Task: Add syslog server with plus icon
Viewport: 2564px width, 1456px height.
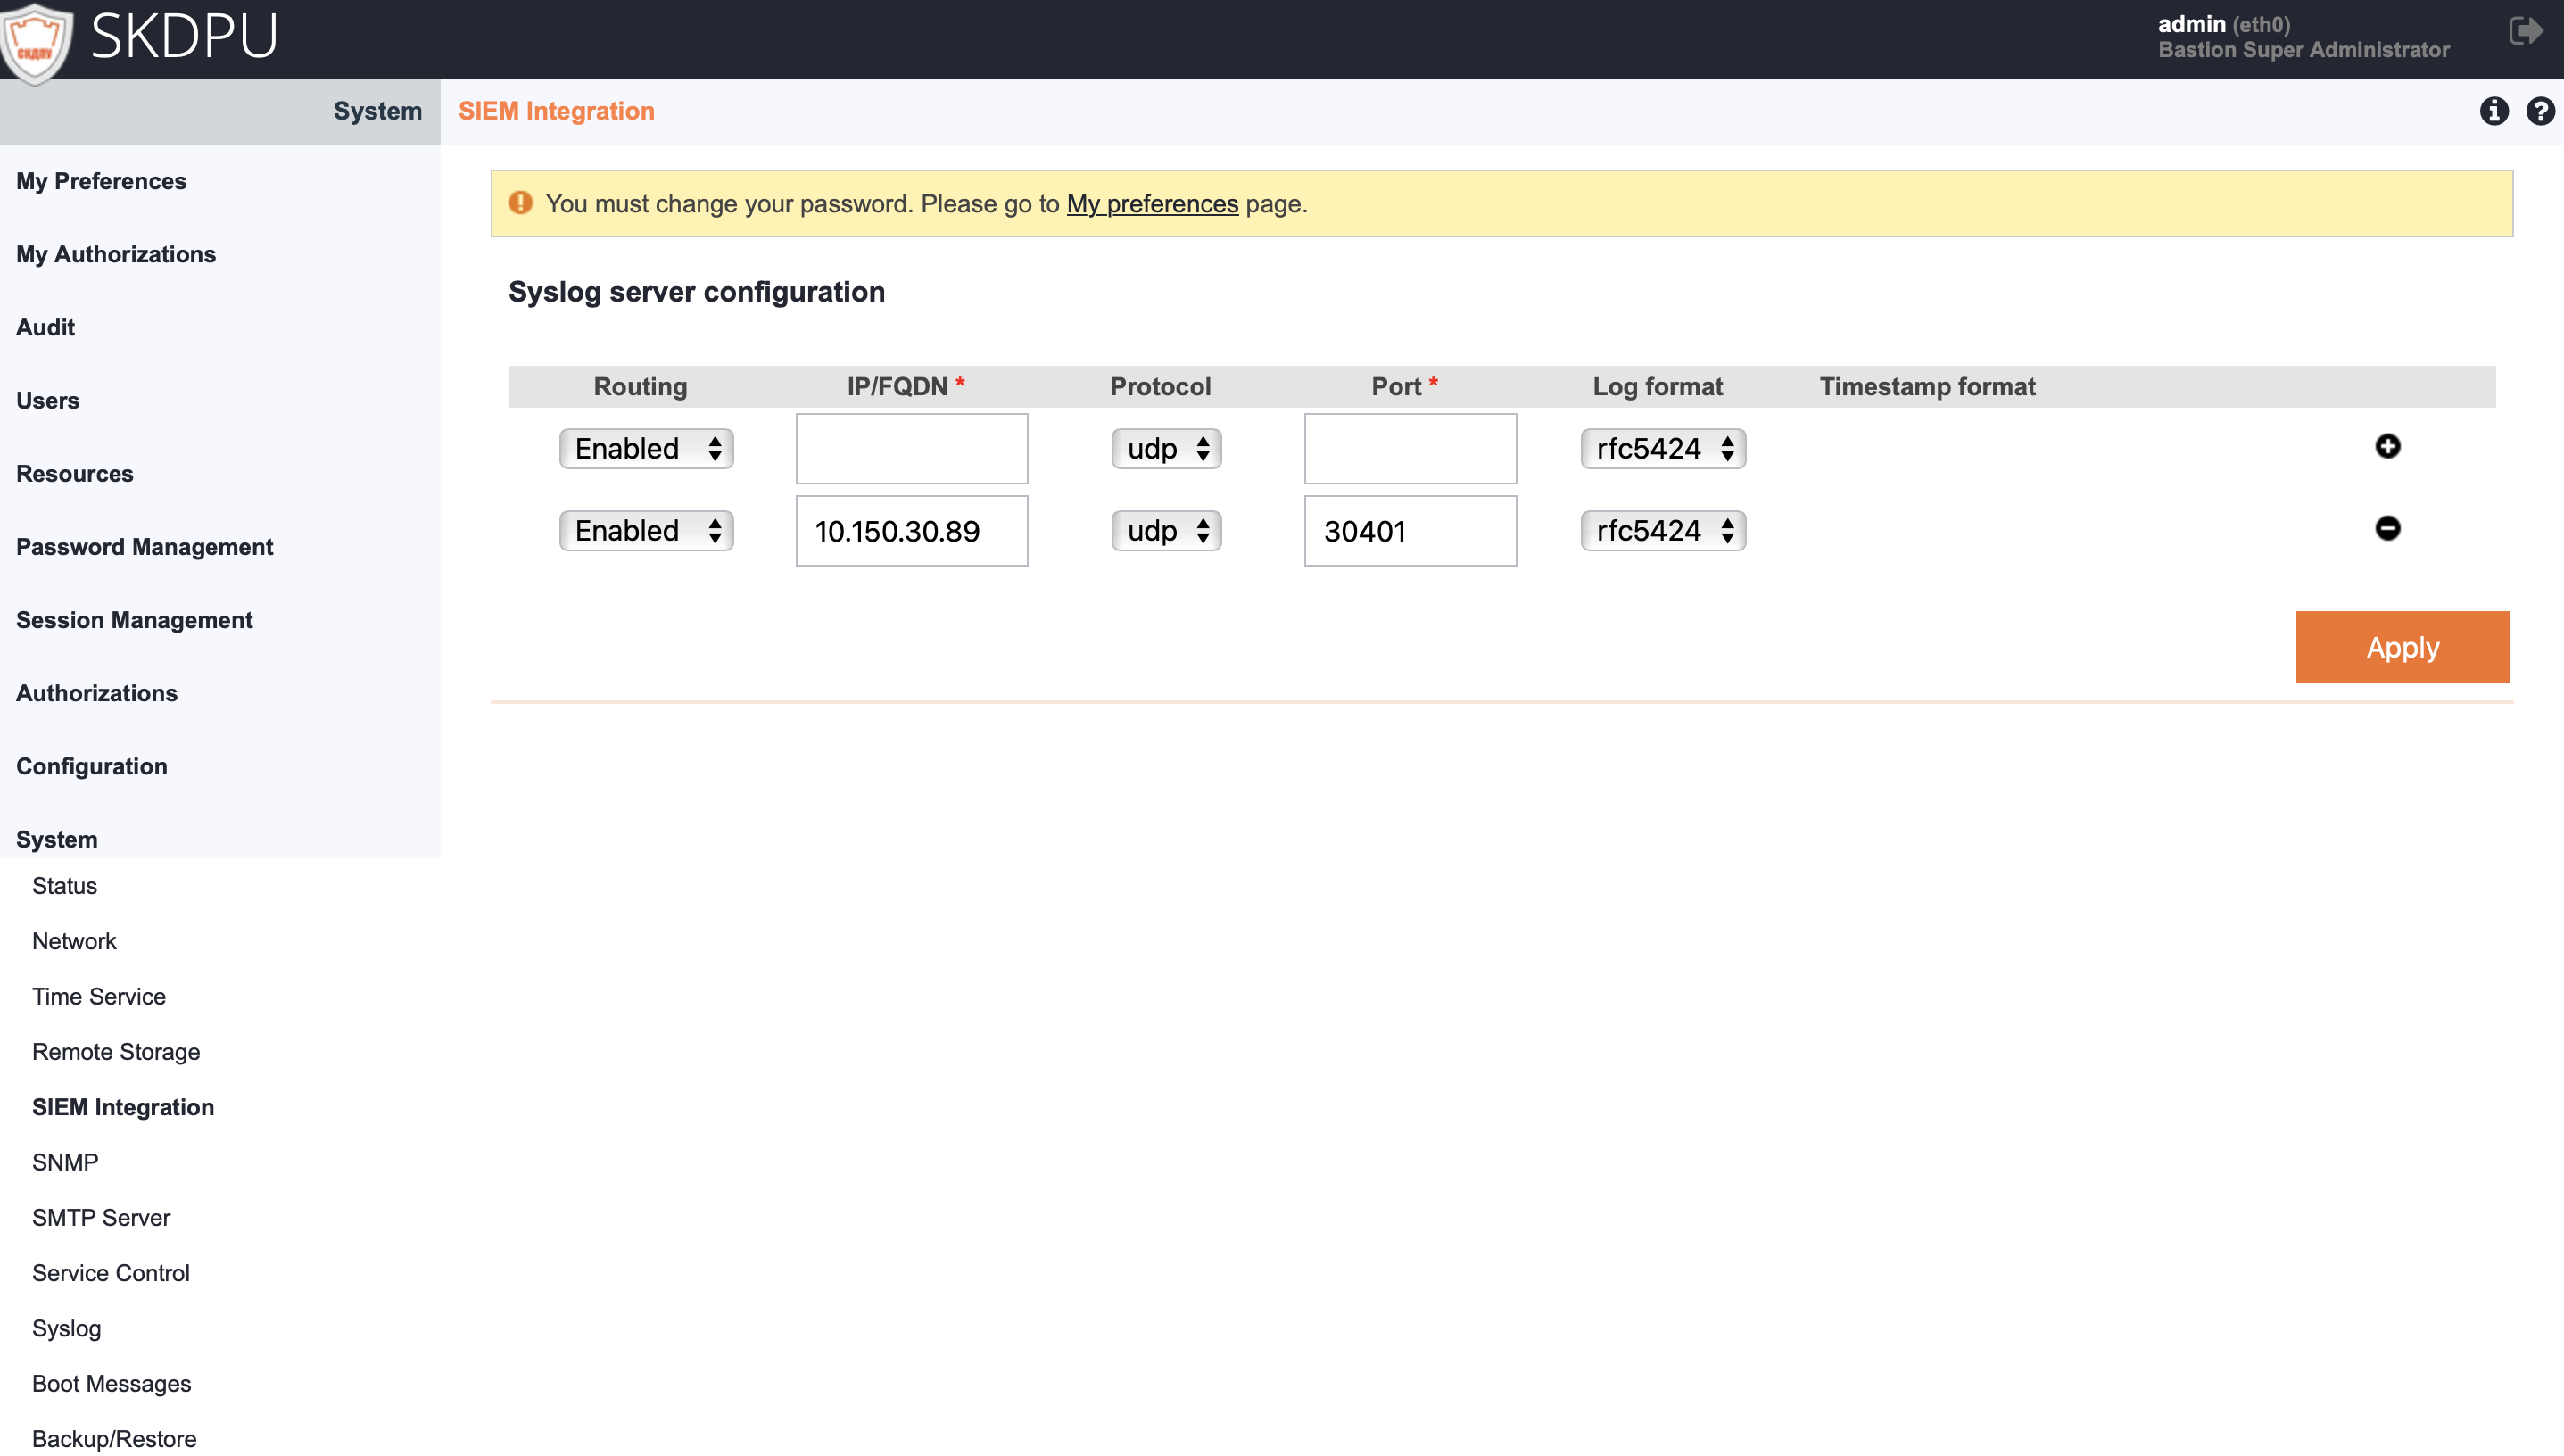Action: [2387, 446]
